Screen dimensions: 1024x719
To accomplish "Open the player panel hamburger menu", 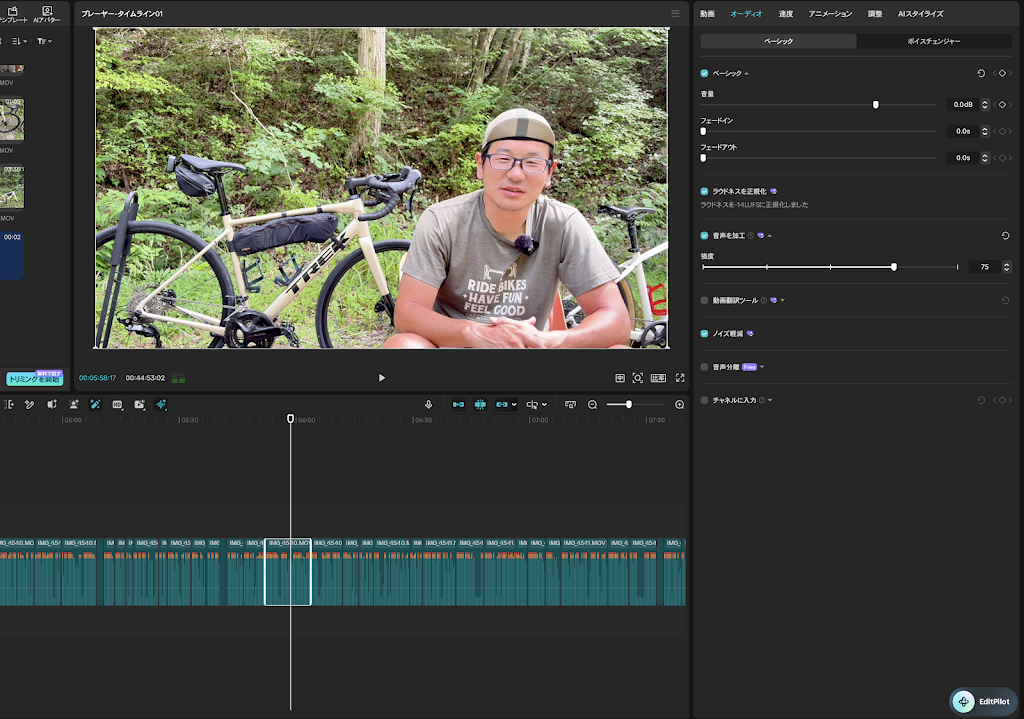I will 675,13.
